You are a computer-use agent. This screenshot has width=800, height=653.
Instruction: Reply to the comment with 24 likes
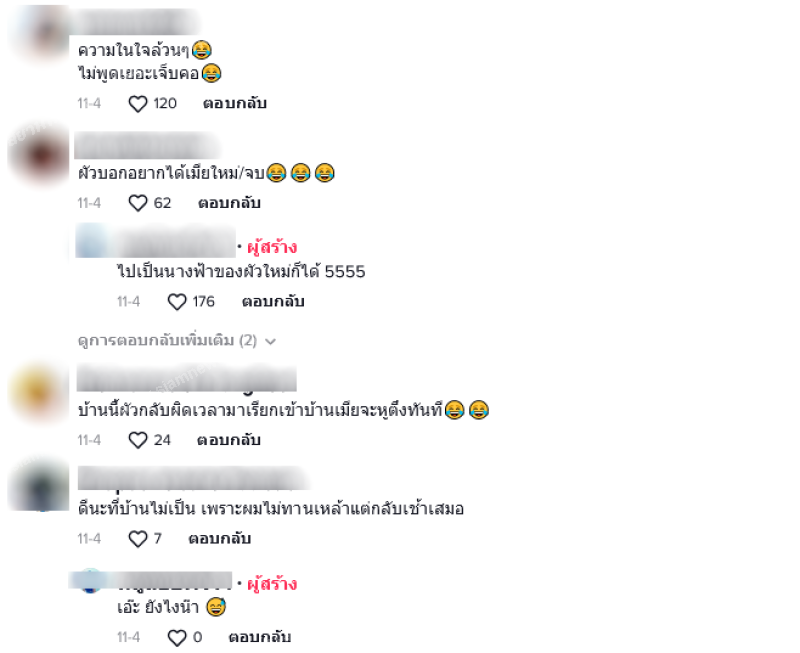click(229, 440)
